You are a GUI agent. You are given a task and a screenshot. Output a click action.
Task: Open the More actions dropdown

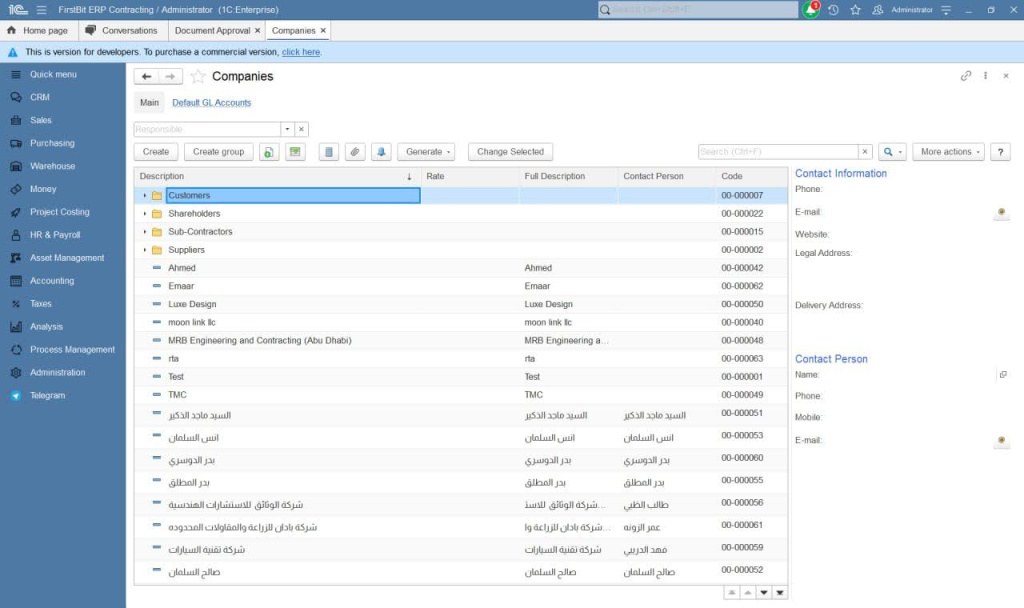[949, 152]
